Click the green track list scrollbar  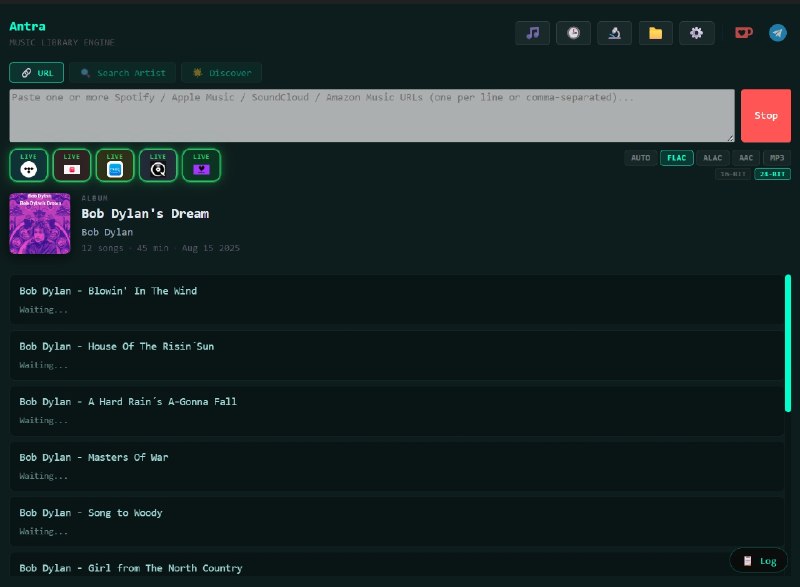pyautogui.click(x=788, y=343)
